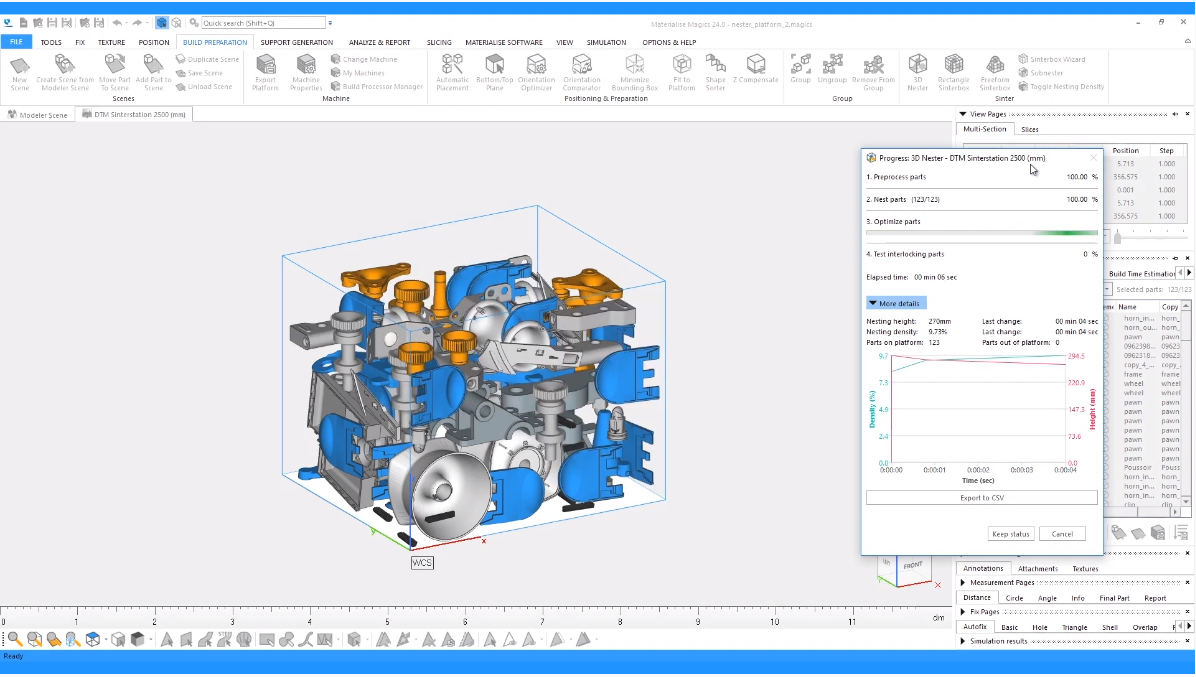
Task: Click the Minimize Bounding Box icon
Action: coord(634,71)
